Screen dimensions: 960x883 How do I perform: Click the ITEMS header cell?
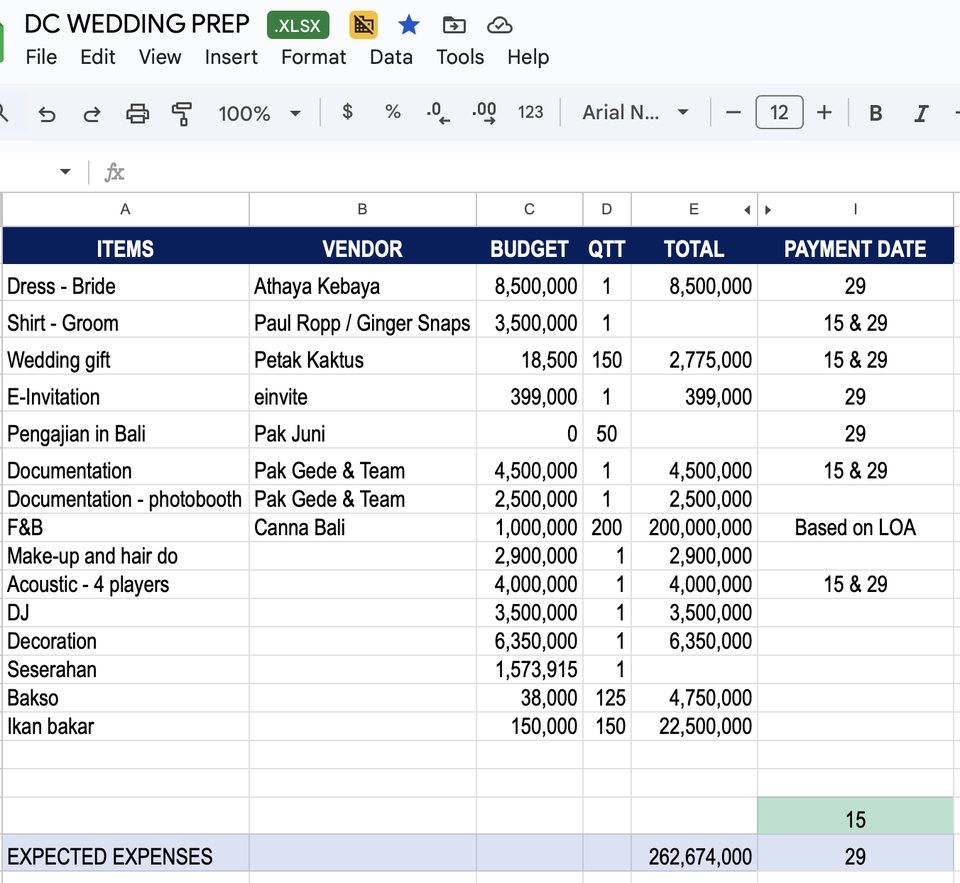click(x=126, y=247)
